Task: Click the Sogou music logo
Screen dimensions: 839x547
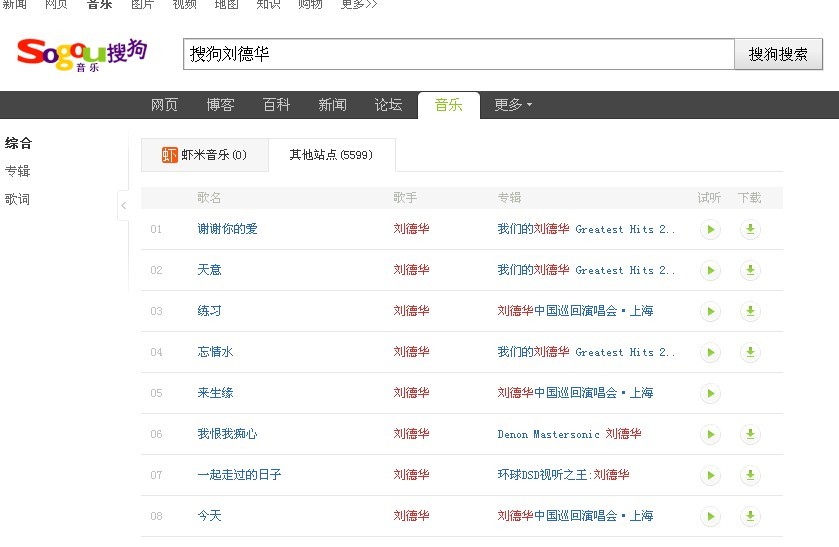Action: 82,55
